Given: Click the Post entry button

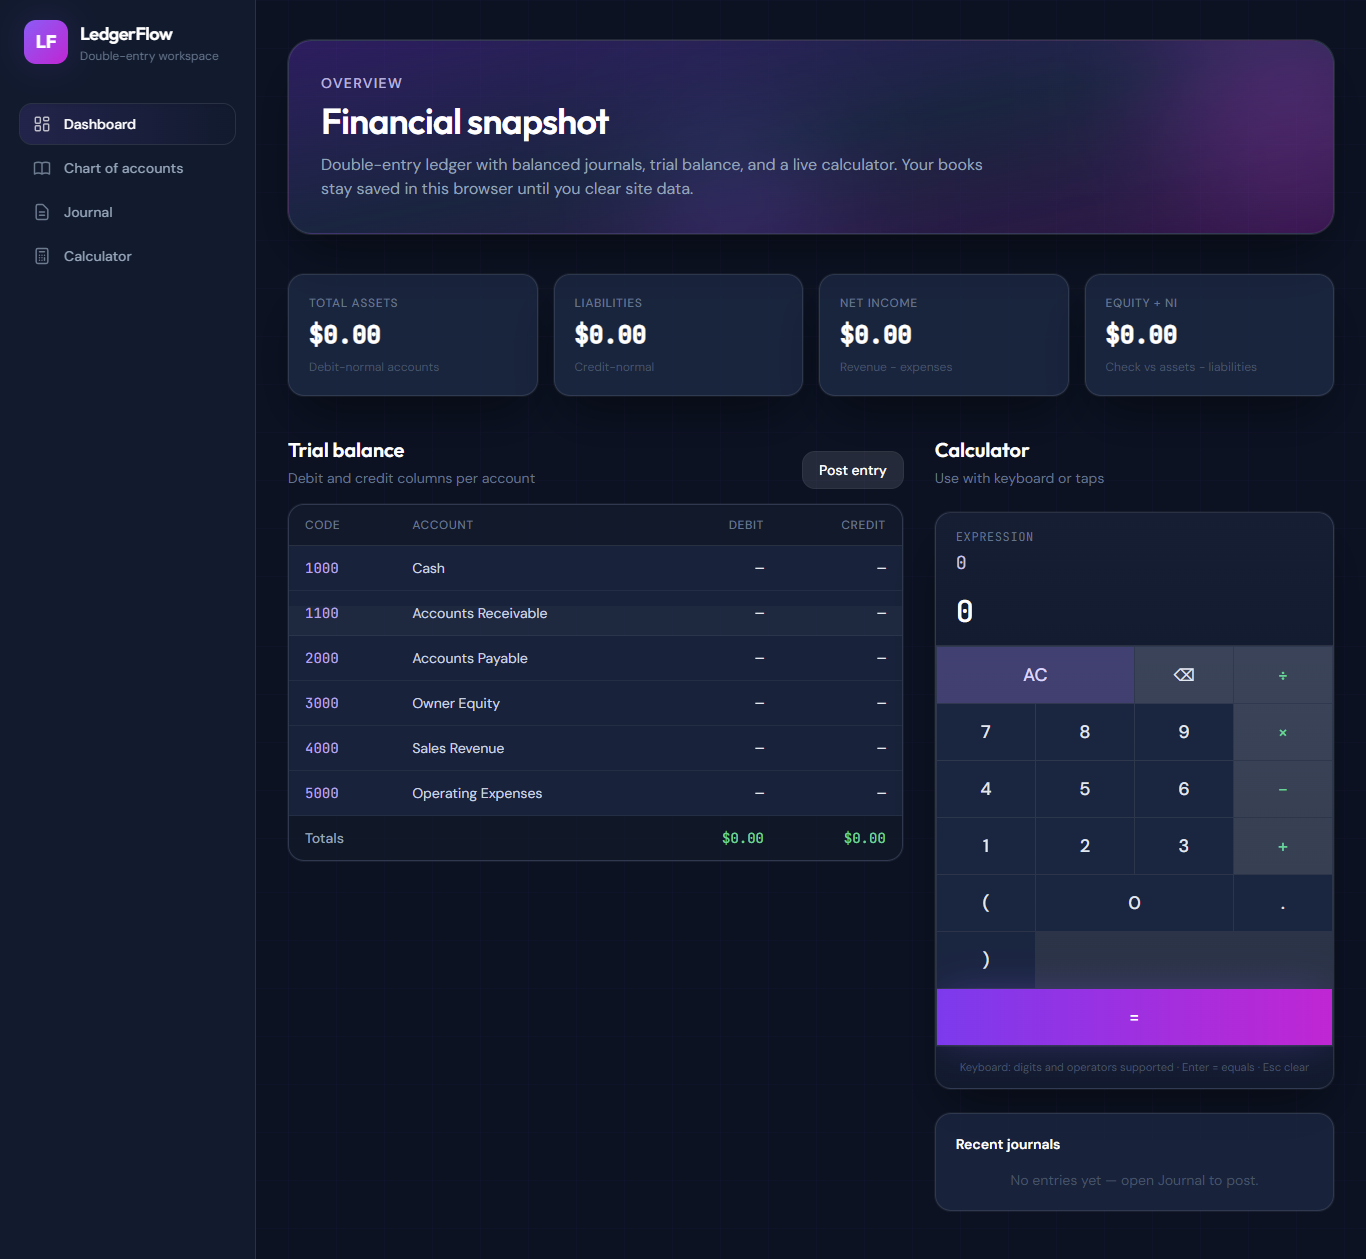Looking at the screenshot, I should click(853, 470).
